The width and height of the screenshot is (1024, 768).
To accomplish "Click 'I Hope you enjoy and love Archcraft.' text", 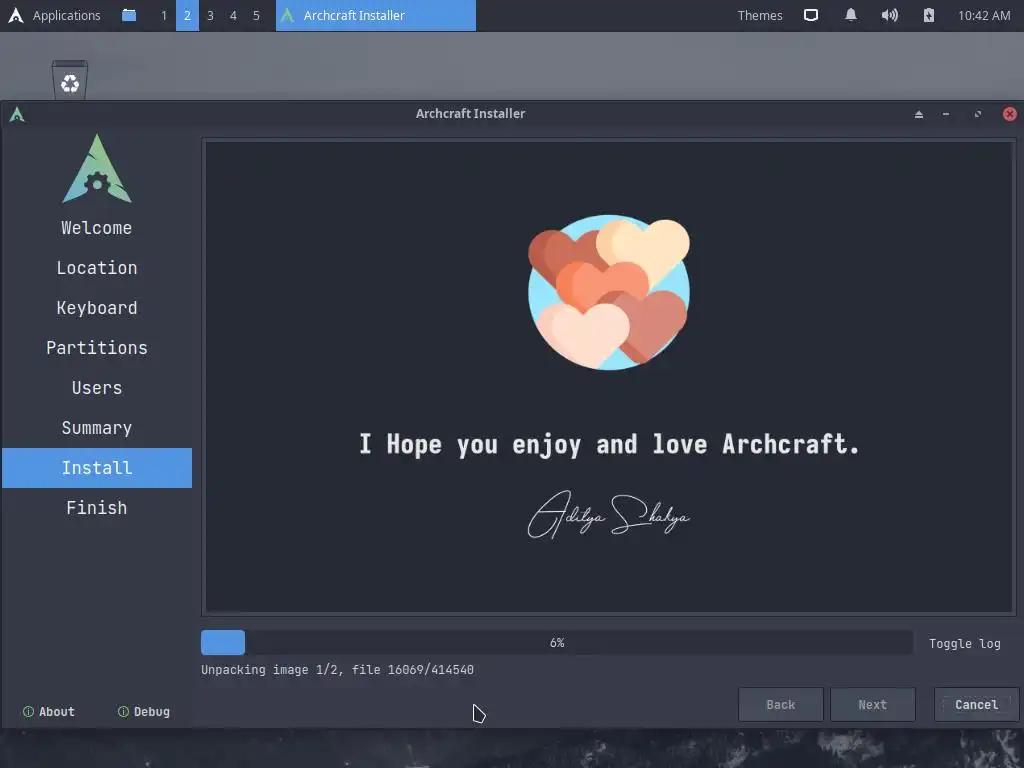I will click(x=609, y=444).
